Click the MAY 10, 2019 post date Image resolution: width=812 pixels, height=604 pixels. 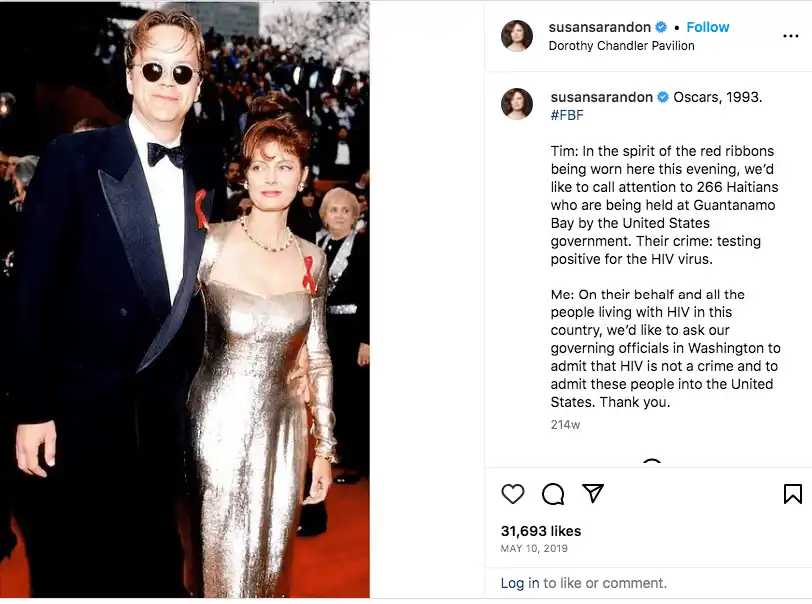pyautogui.click(x=533, y=549)
